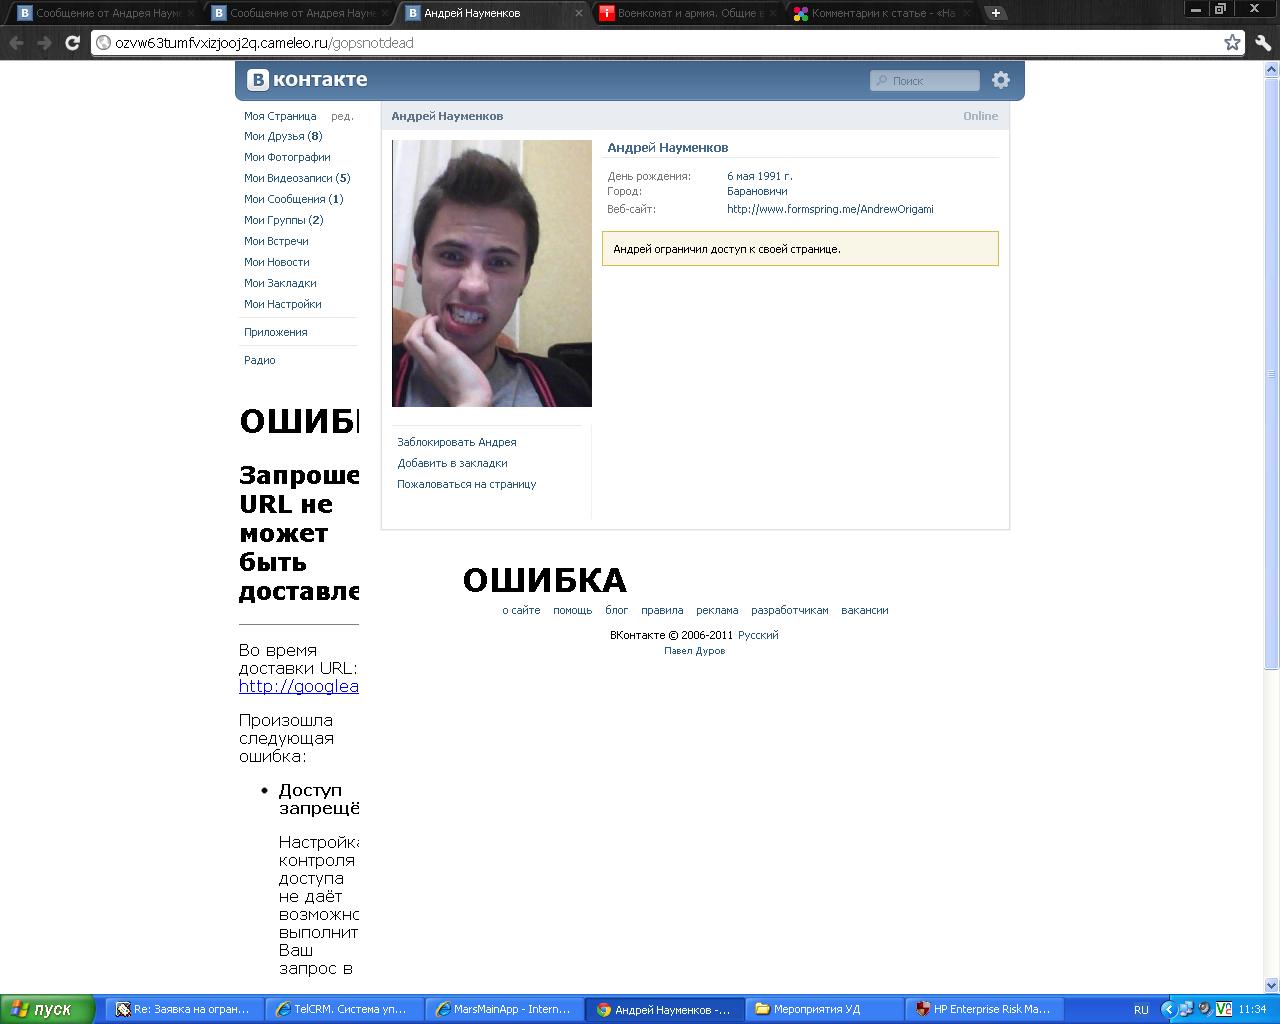Open the пуск Start menu
Screen dimensions: 1280x1024
coord(47,1009)
